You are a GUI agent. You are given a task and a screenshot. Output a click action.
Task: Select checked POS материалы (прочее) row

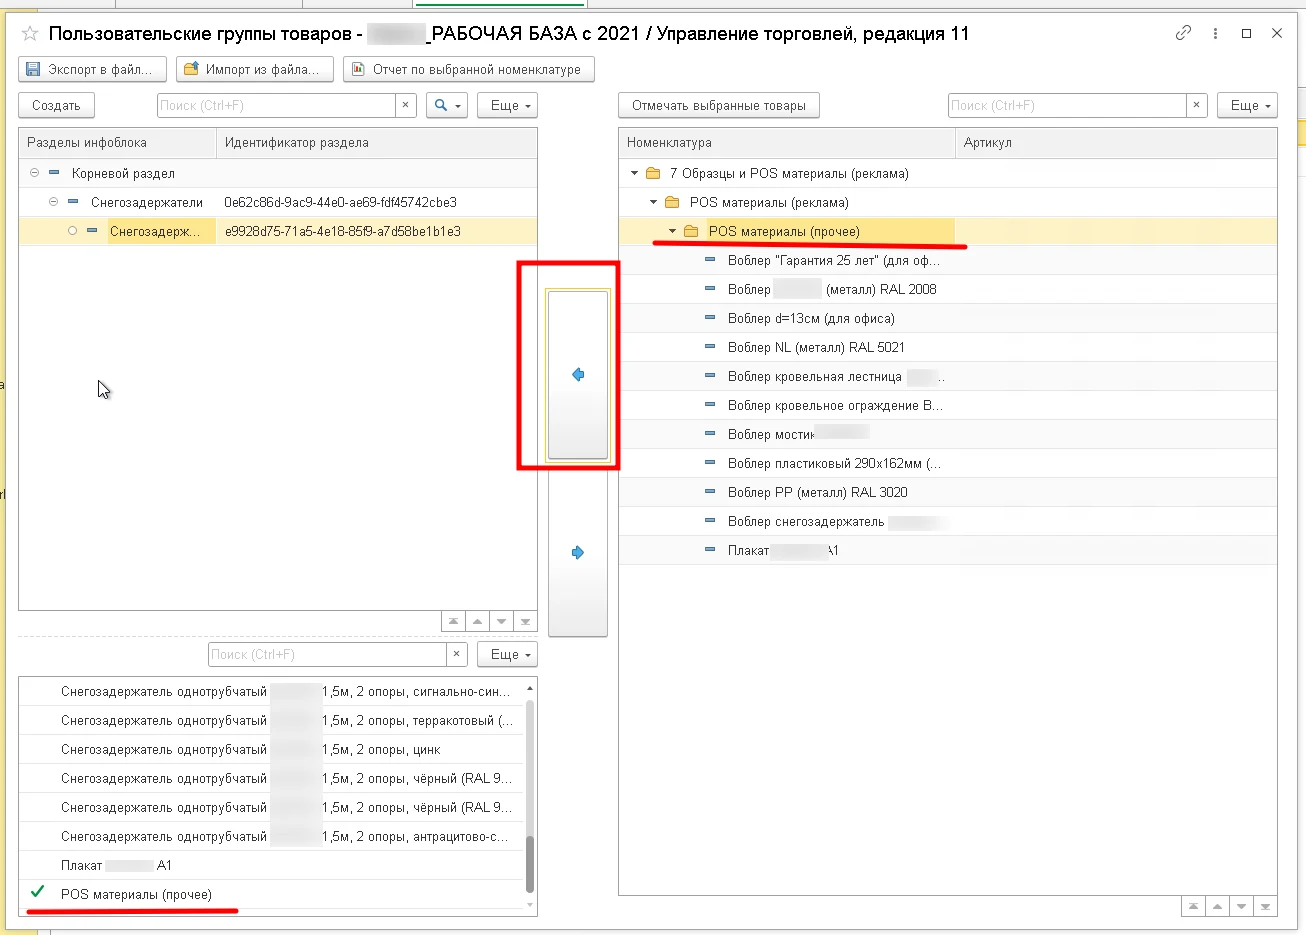coord(271,894)
